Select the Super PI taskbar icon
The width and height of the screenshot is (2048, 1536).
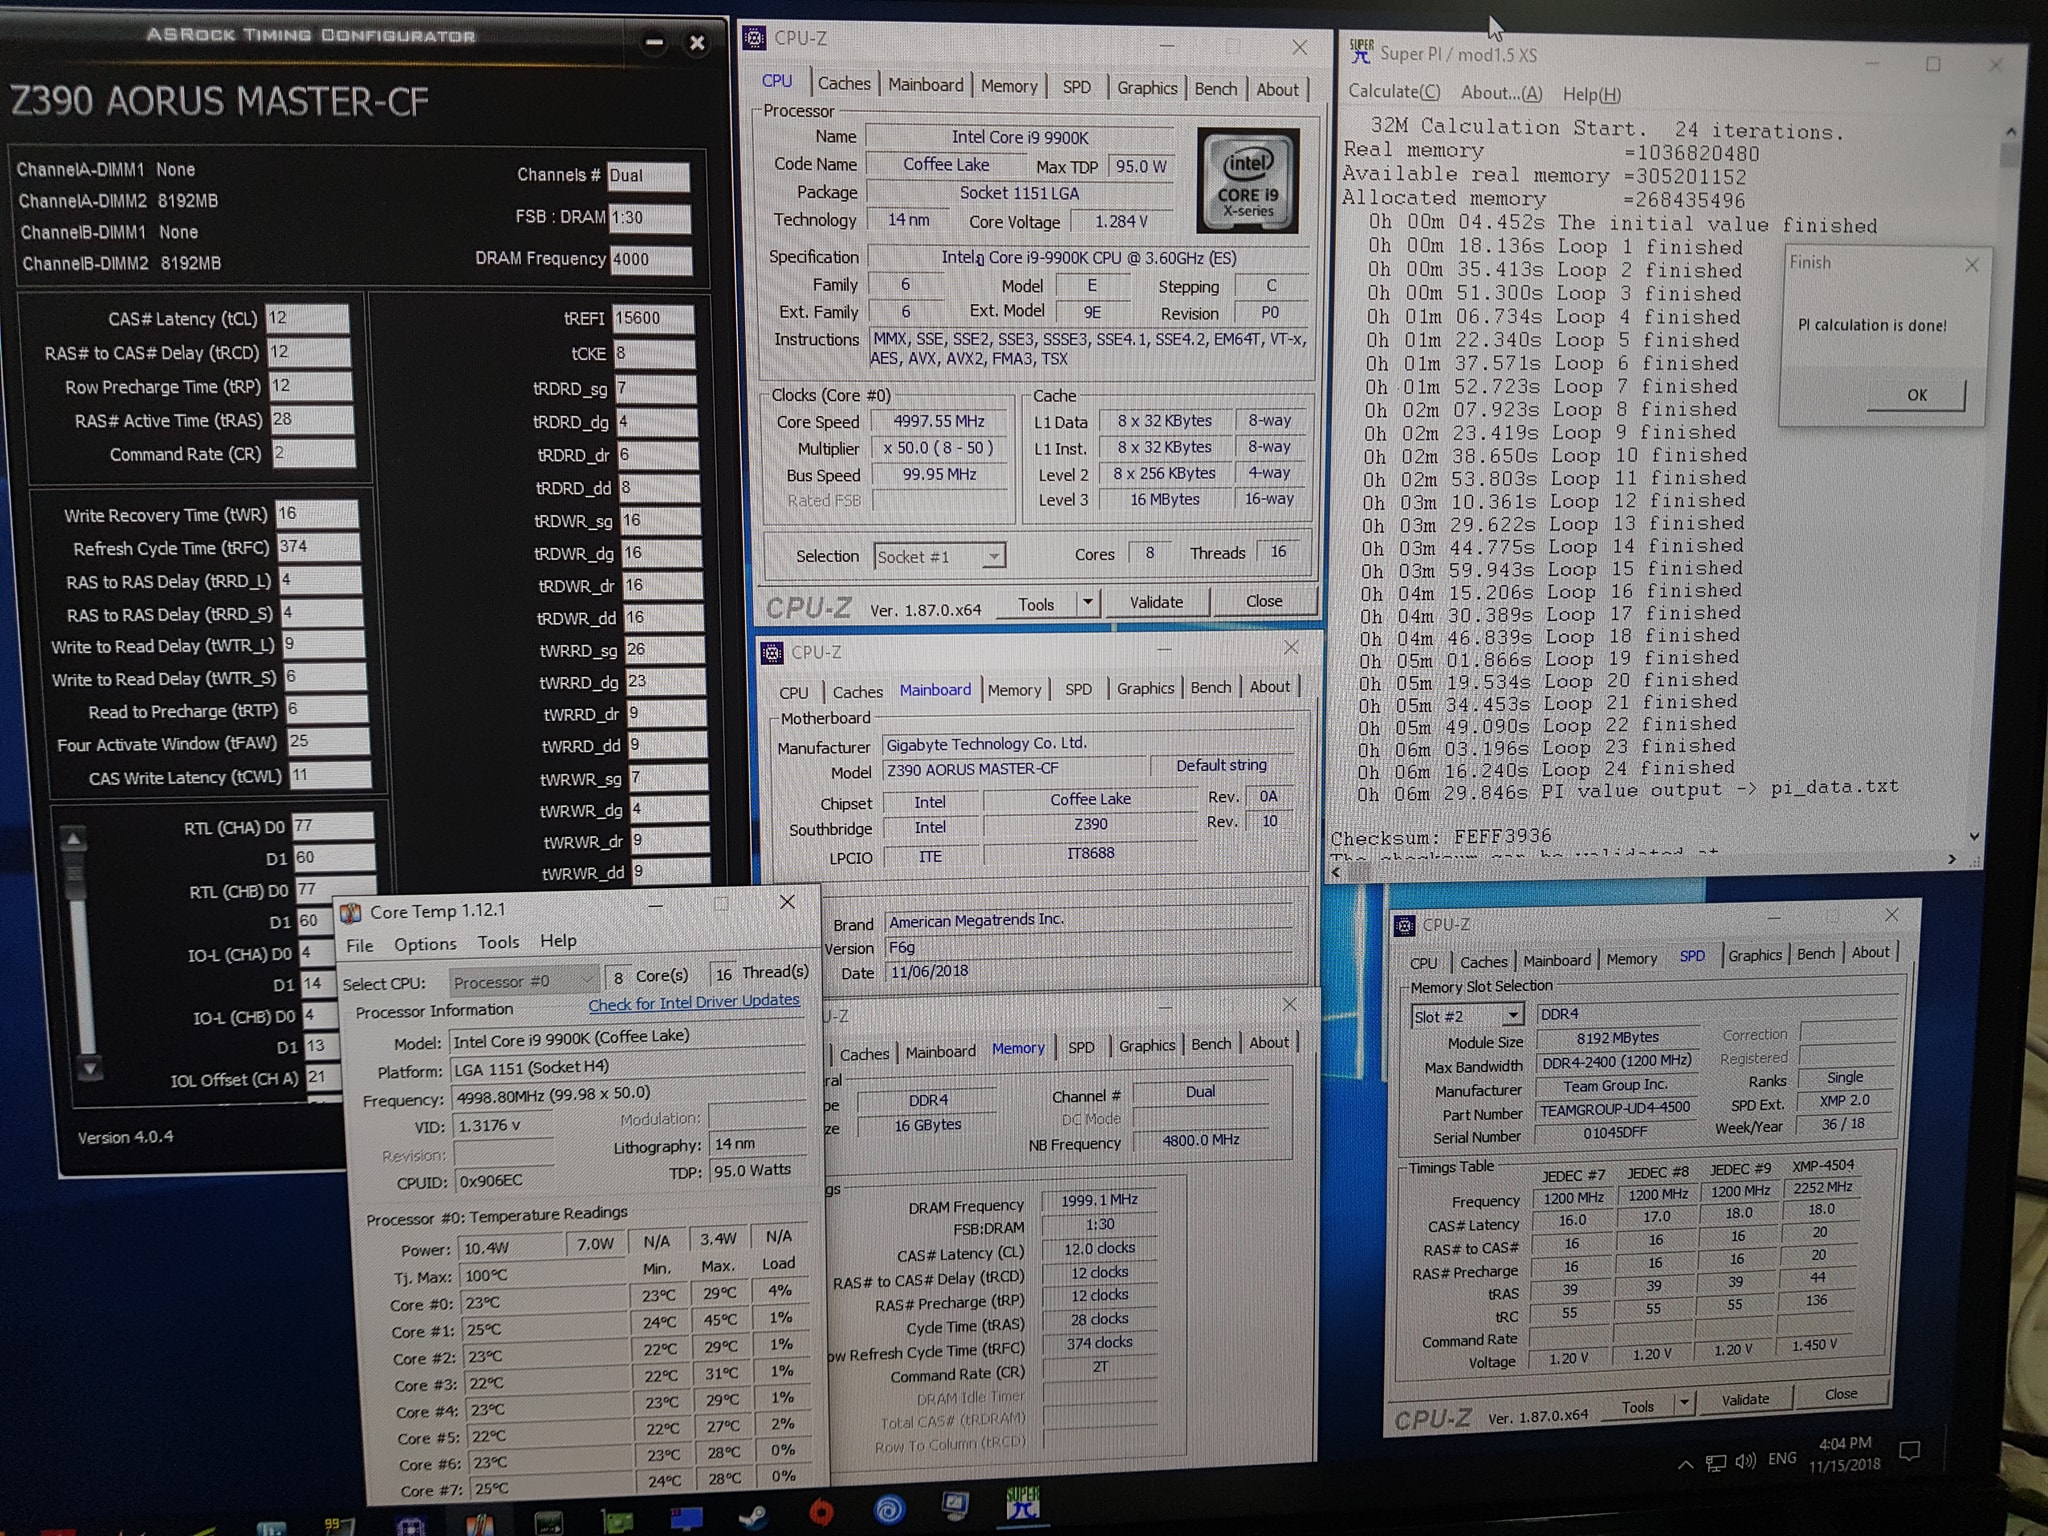(1022, 1502)
